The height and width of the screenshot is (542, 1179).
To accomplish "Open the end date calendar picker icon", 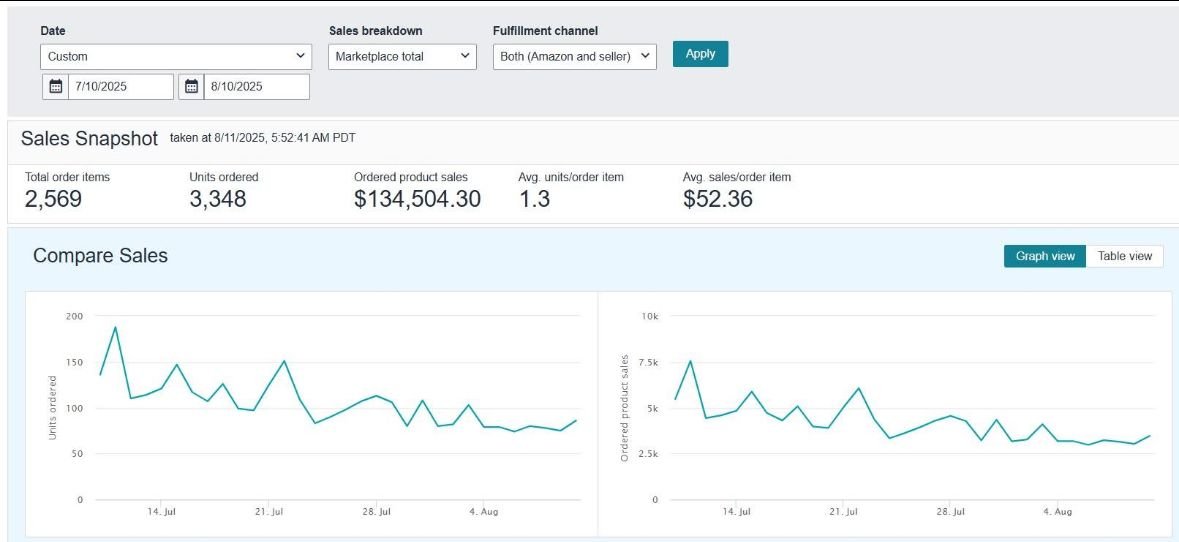I will point(192,87).
